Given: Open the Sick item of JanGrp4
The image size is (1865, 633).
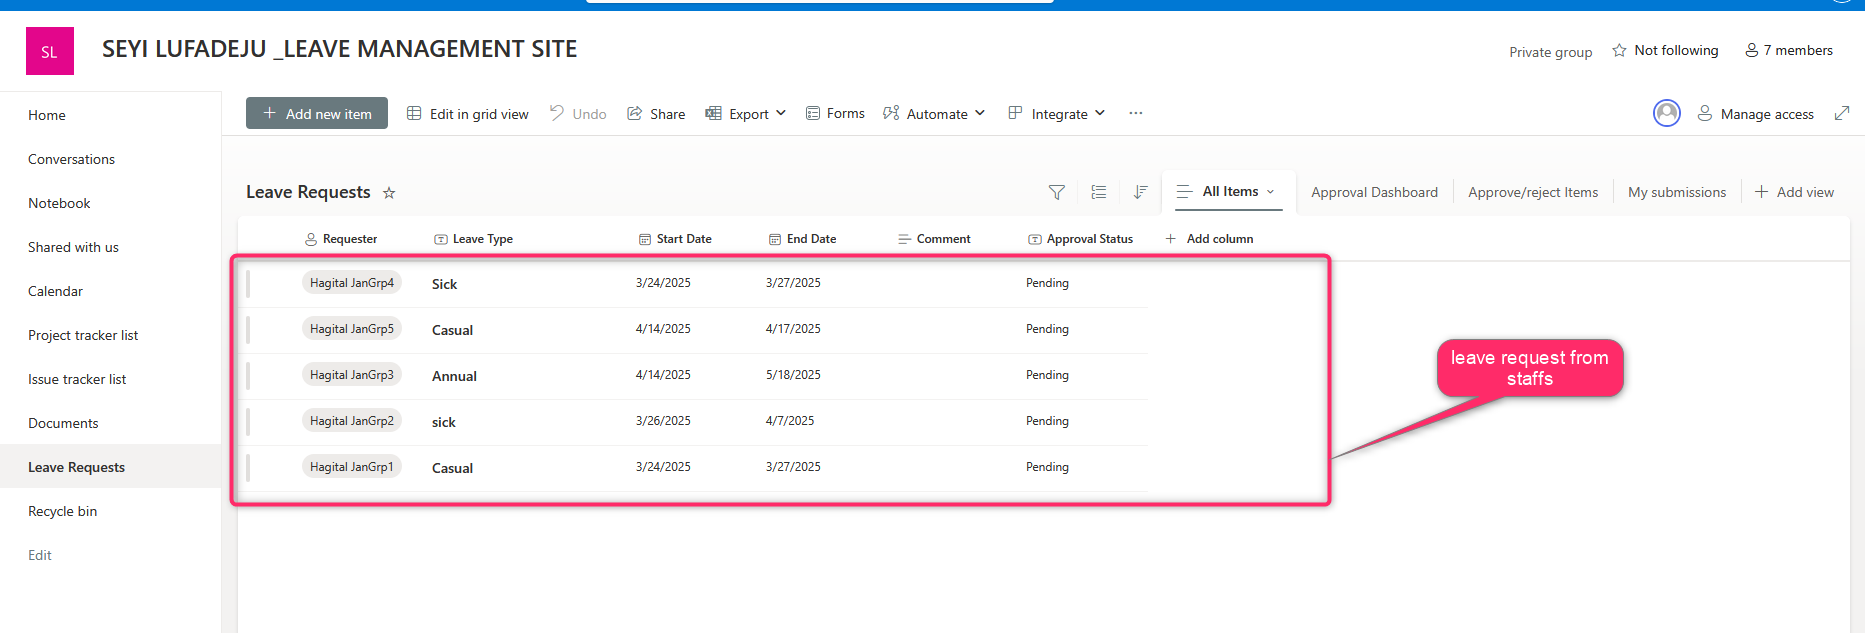Looking at the screenshot, I should click(x=444, y=284).
